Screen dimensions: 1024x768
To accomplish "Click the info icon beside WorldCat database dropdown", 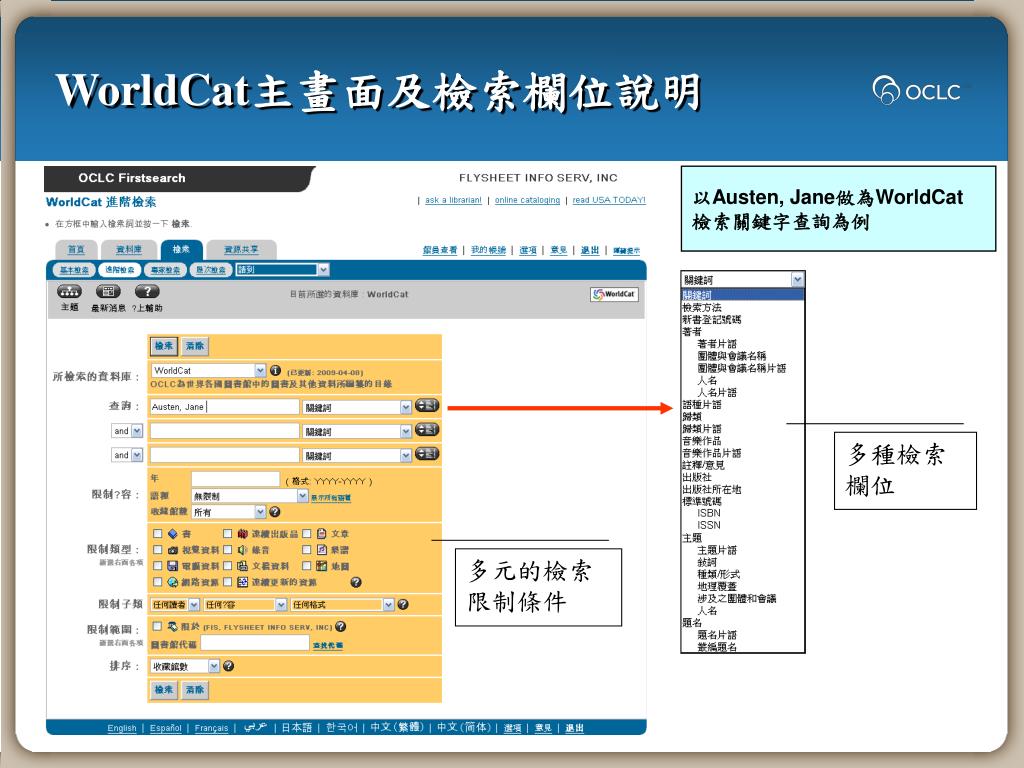I will click(276, 370).
